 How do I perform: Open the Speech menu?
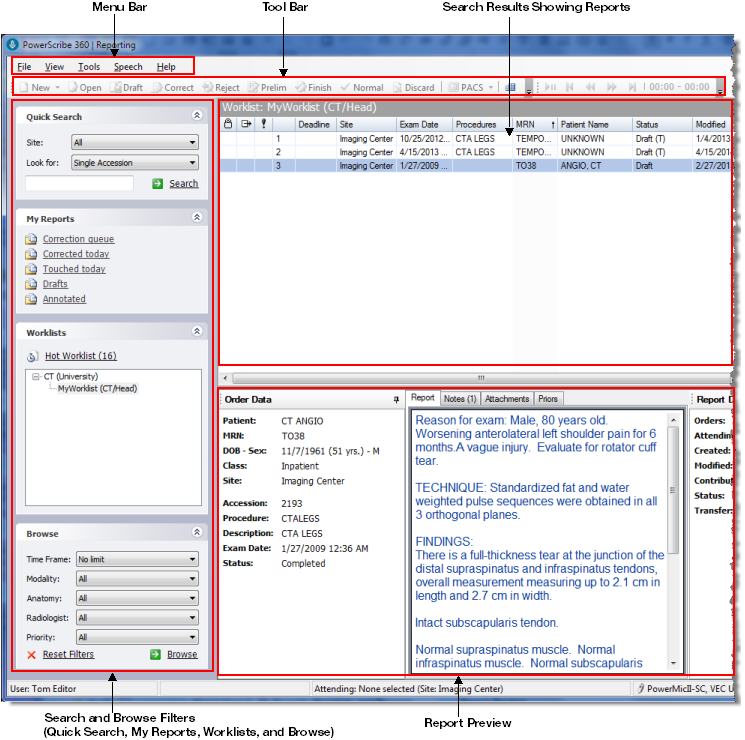click(x=128, y=67)
